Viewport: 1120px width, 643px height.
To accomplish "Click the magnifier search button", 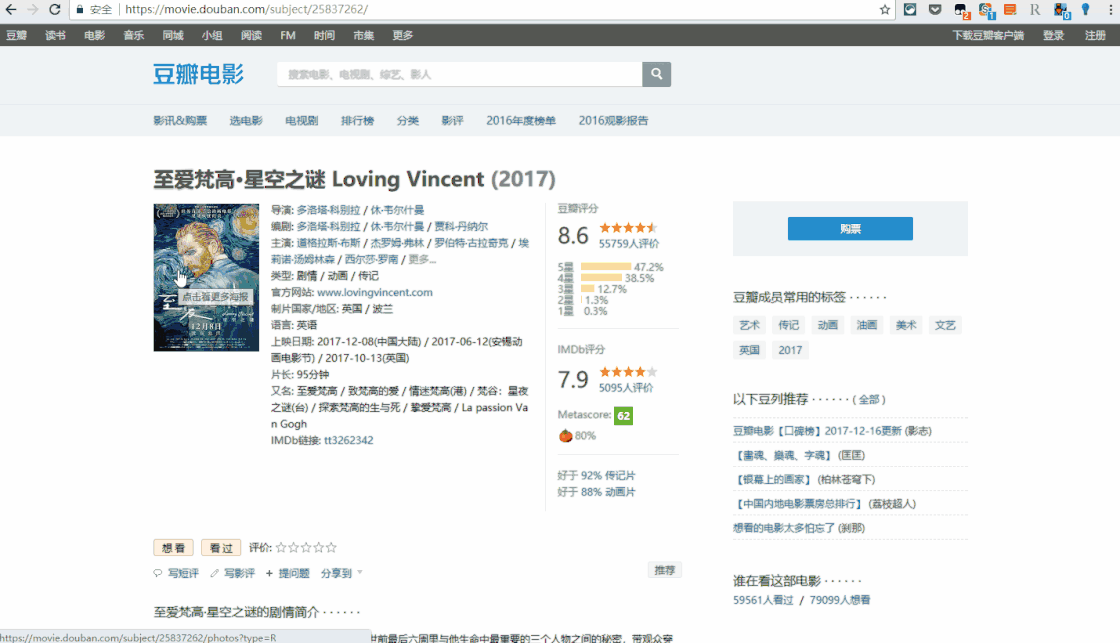I will [x=656, y=74].
